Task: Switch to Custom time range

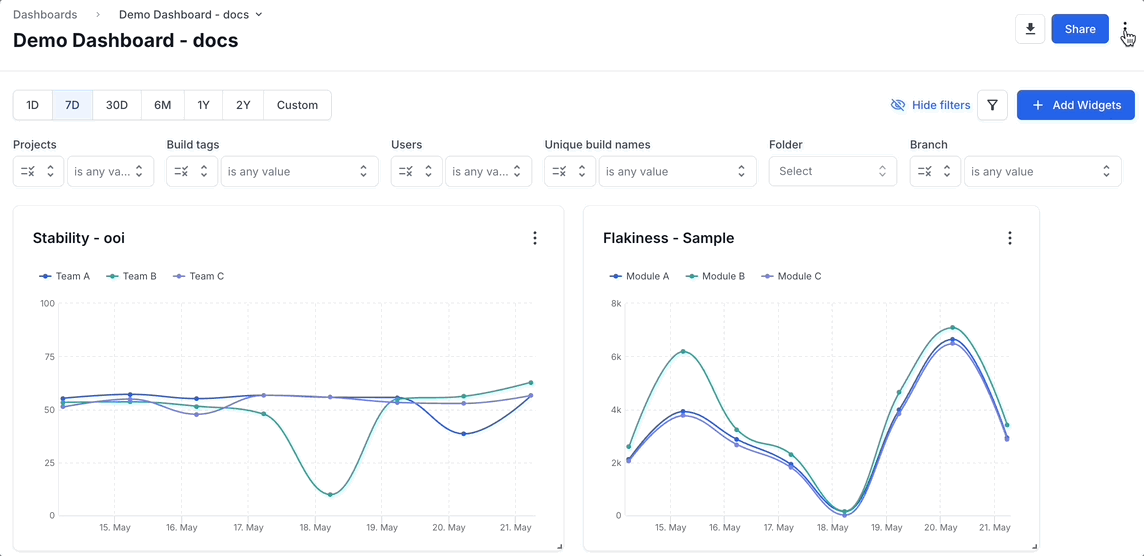Action: [x=297, y=105]
